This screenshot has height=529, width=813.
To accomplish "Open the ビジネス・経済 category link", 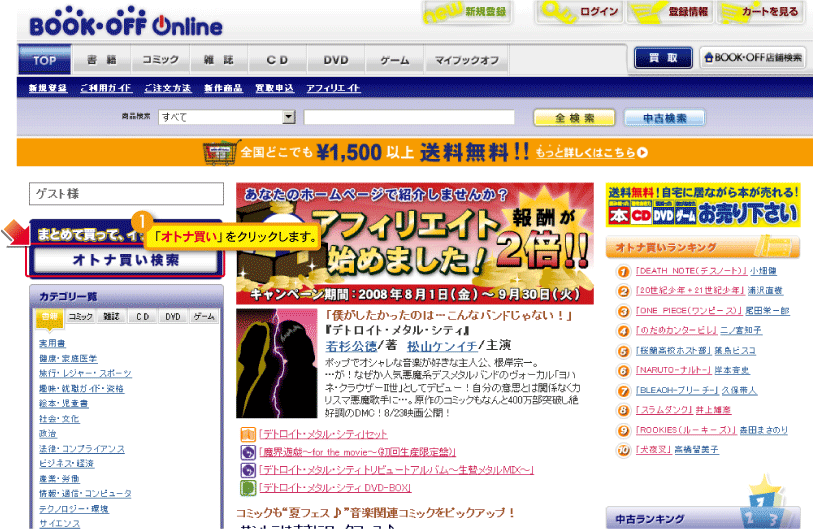I will [x=66, y=464].
